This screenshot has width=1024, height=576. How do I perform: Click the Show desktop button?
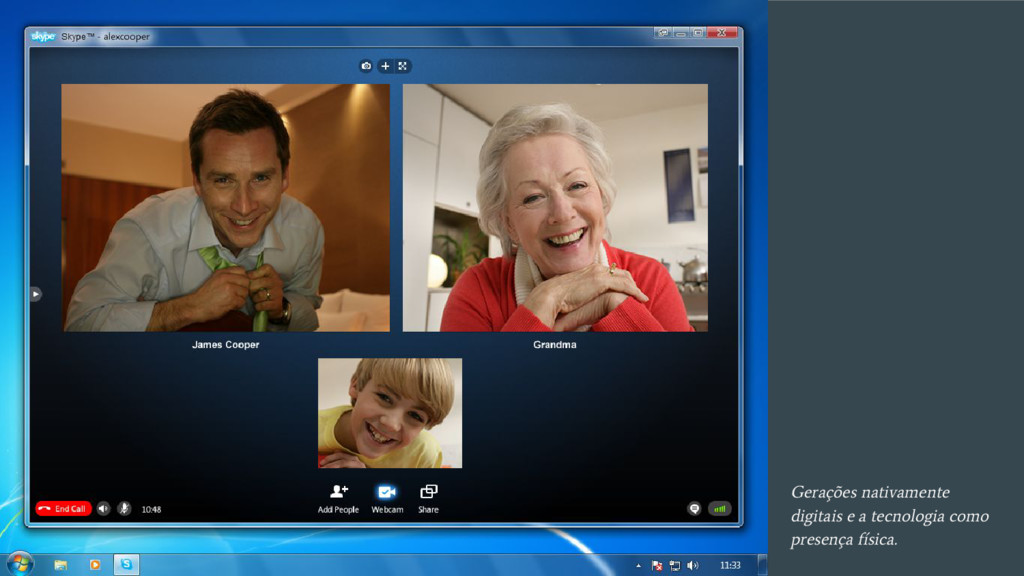(762, 565)
